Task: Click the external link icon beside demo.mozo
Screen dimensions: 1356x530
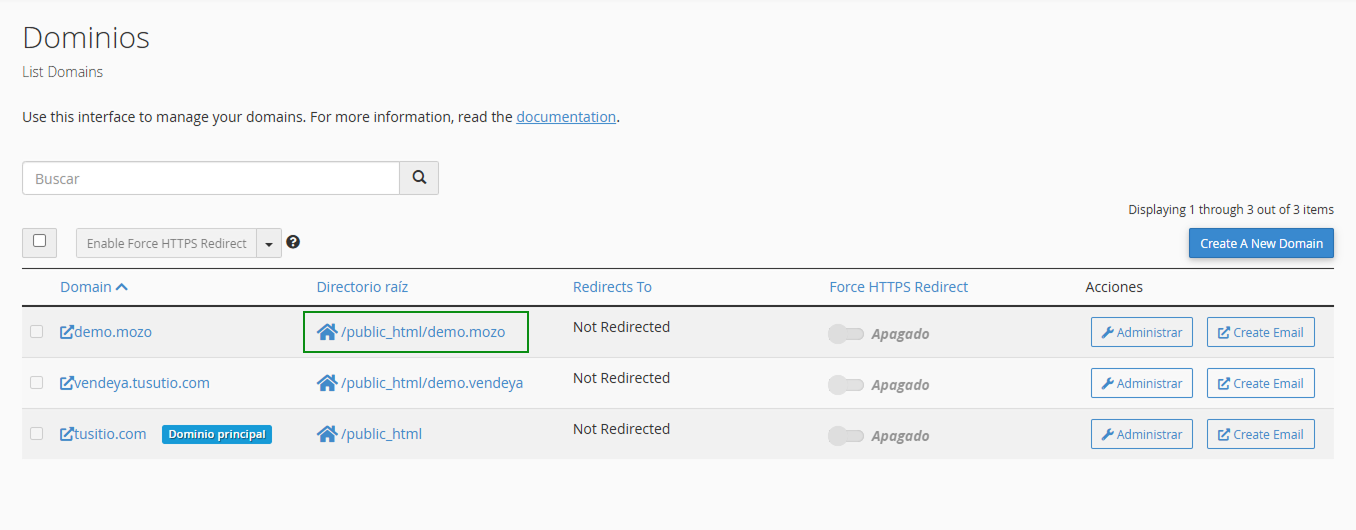Action: pos(67,332)
